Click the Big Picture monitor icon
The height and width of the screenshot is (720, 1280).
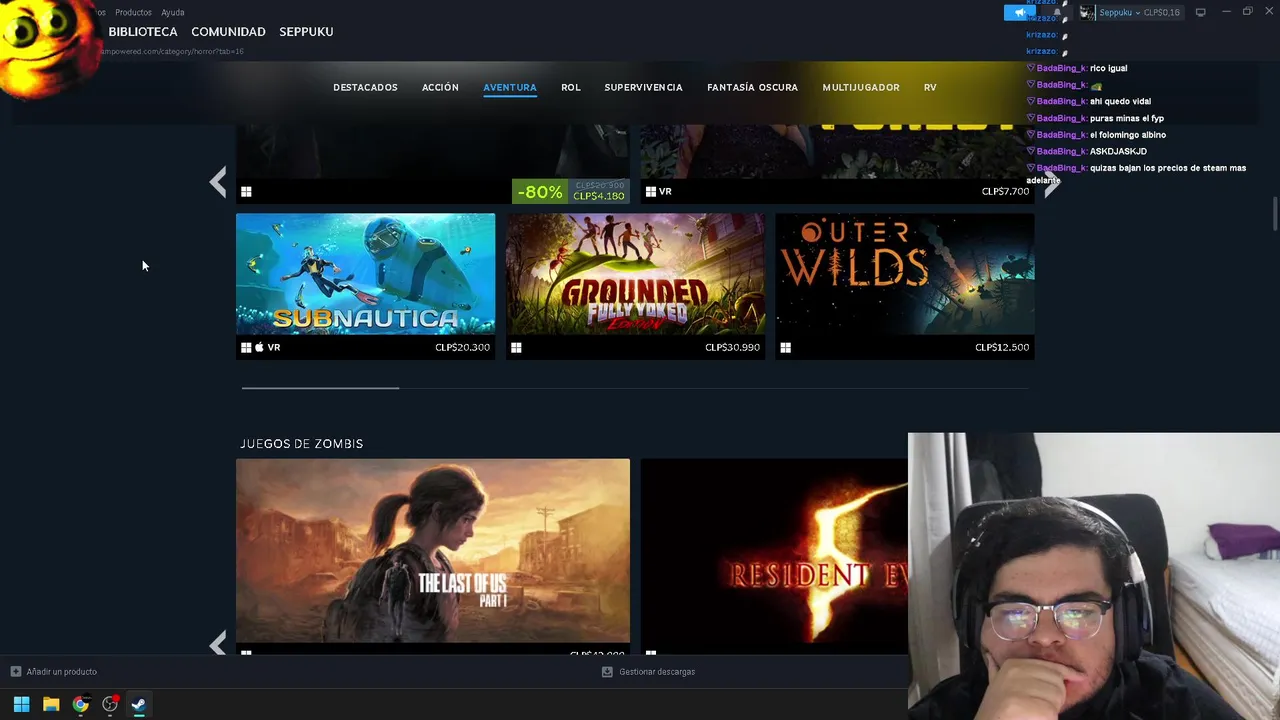click(x=1201, y=12)
